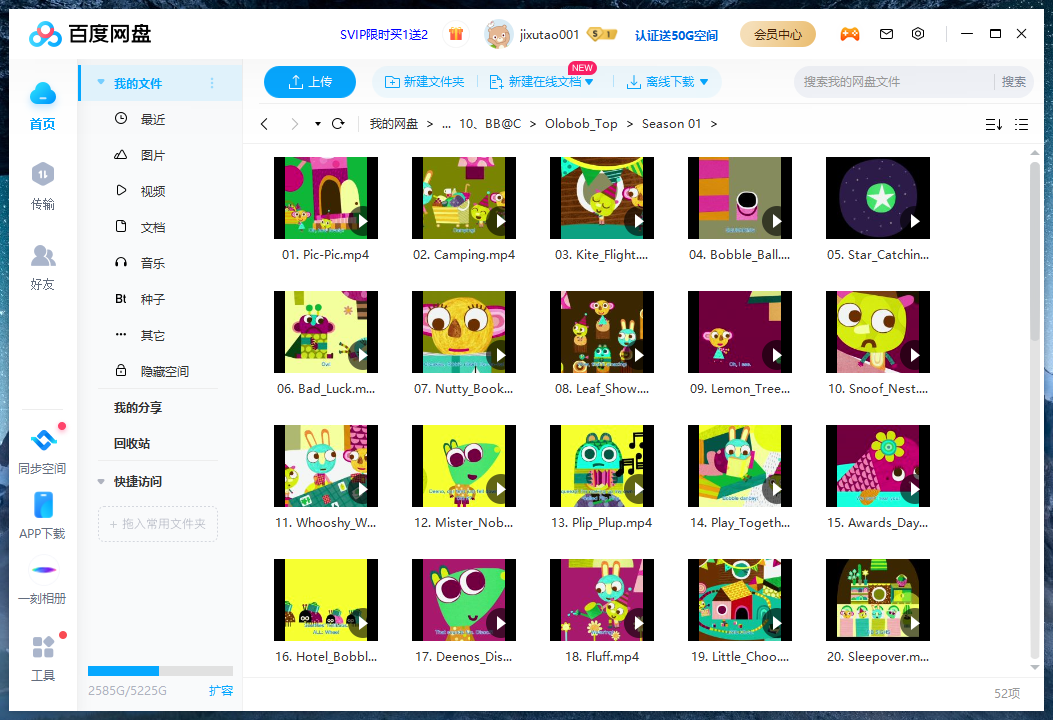Viewport: 1053px width, 720px height.
Task: Select the 13. Plip_Plup.mp4 thumbnail
Action: pos(602,465)
